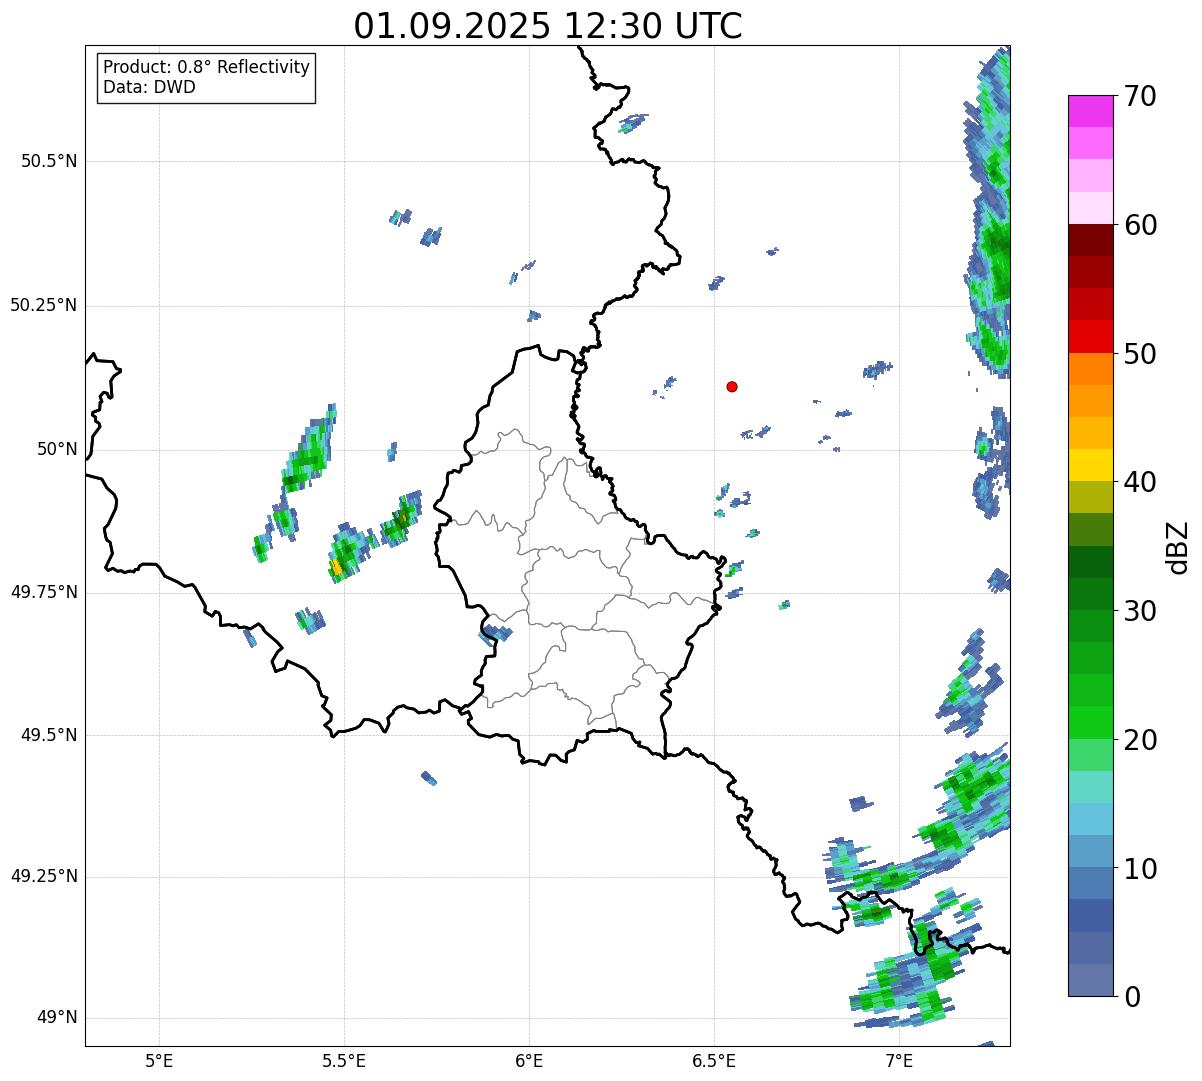1202x1081 pixels.
Task: Click the magenta top swatch of colorbar
Action: (1091, 111)
